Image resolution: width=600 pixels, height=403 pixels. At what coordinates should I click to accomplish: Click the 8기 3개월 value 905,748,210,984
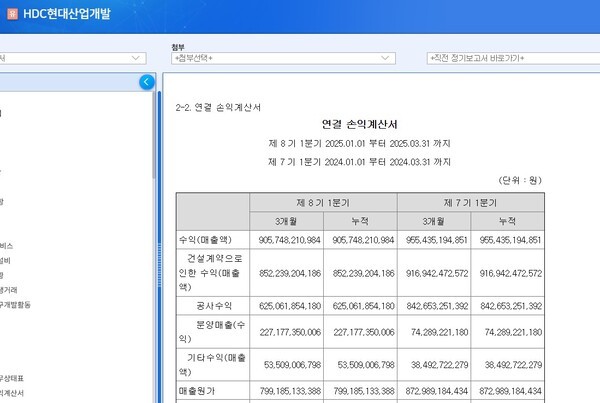(x=289, y=240)
